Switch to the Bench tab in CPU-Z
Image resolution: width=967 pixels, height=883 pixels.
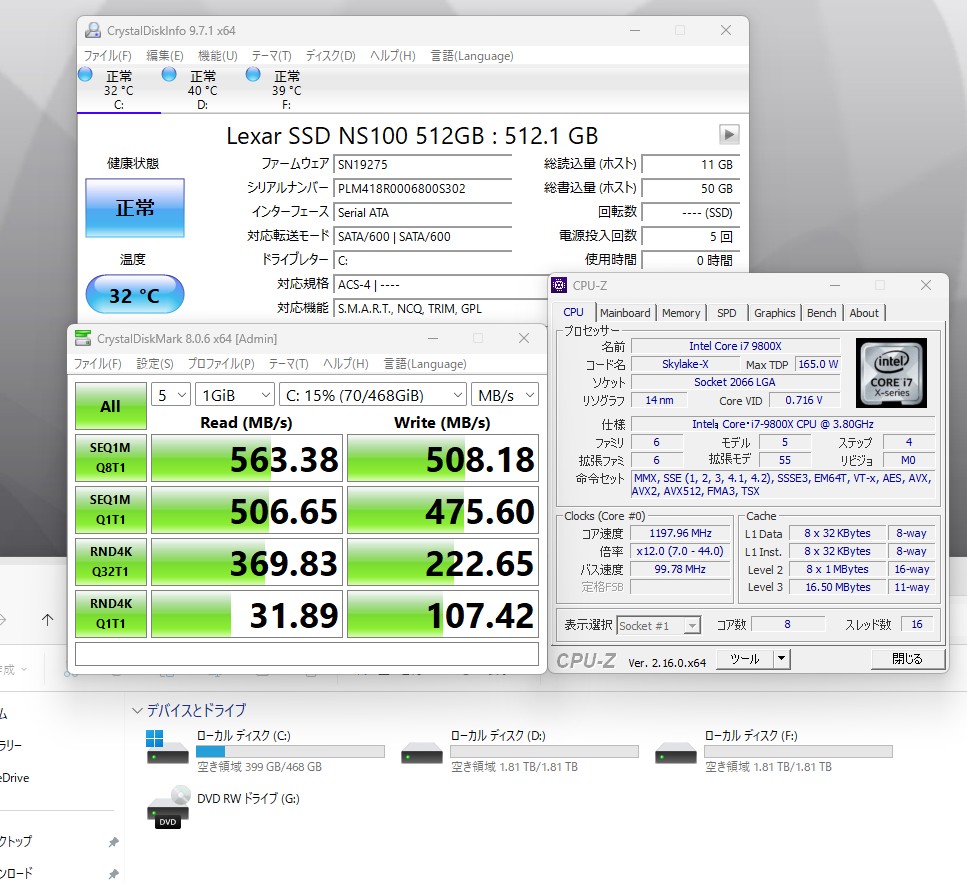coord(821,313)
